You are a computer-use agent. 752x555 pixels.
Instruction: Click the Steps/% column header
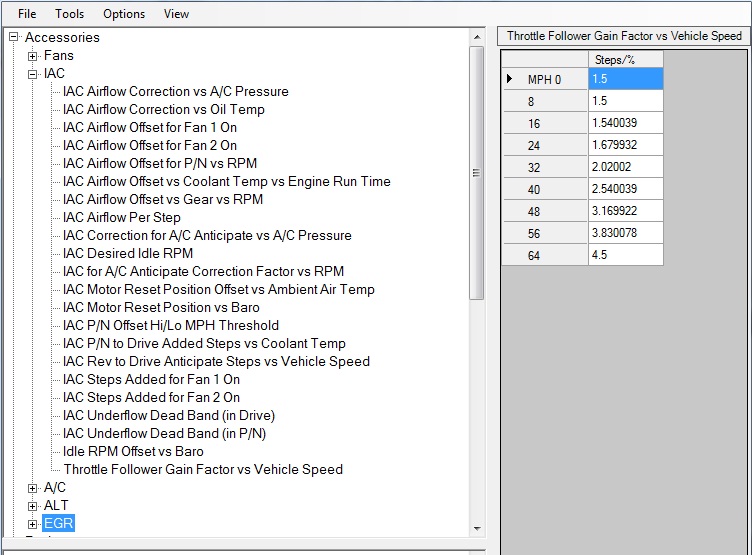tap(625, 59)
